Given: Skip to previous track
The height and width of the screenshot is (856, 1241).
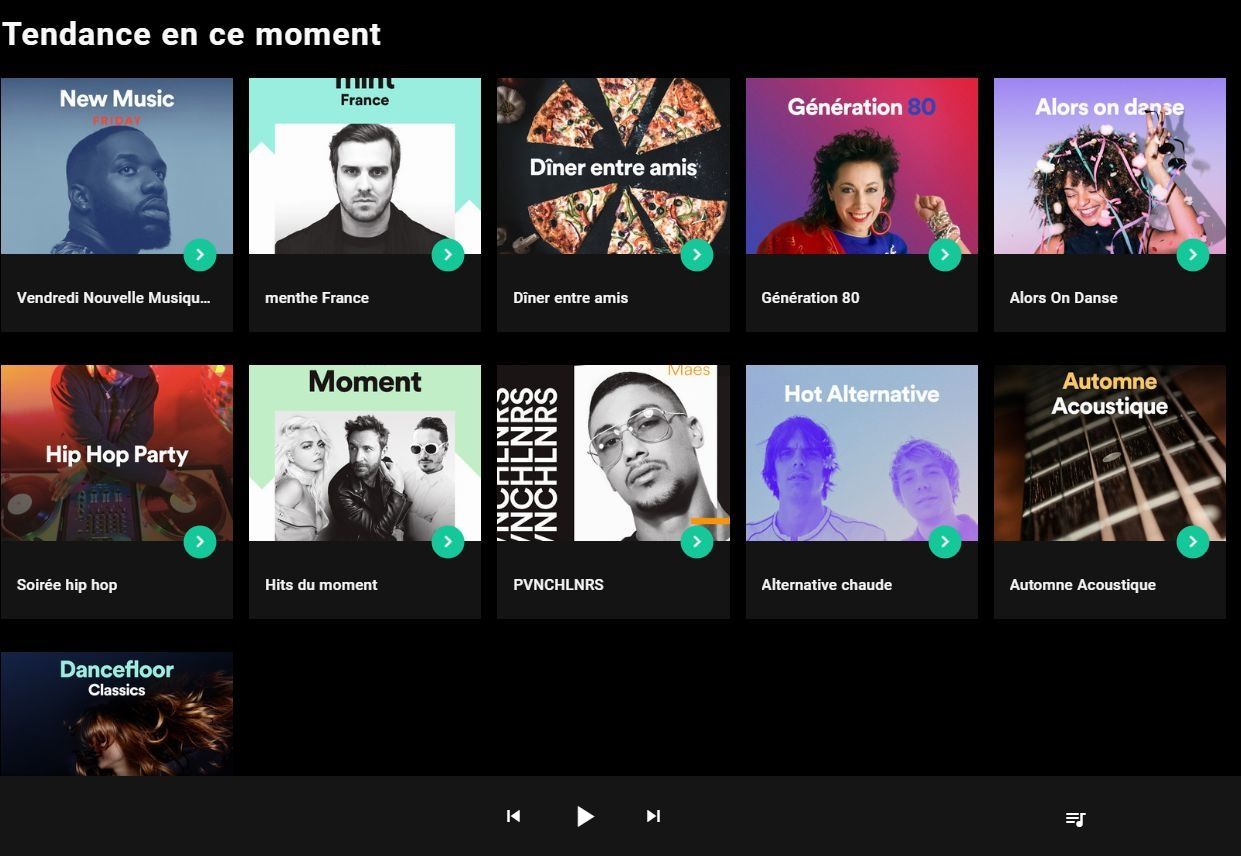Looking at the screenshot, I should point(514,816).
